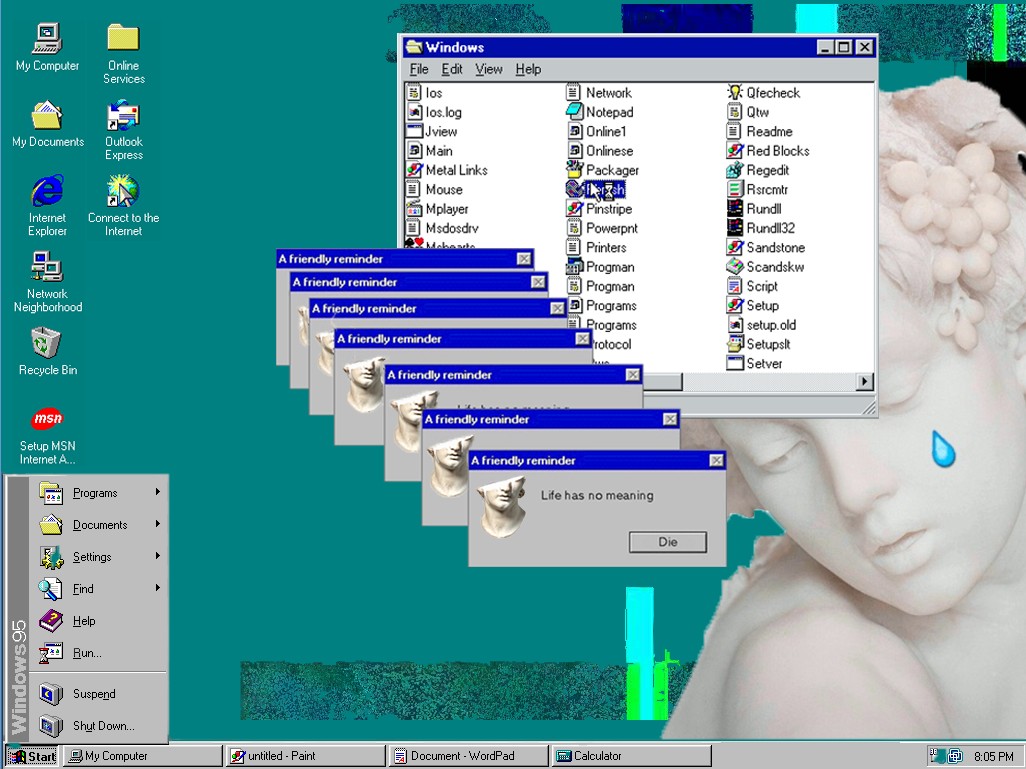The width and height of the screenshot is (1026, 769).
Task: Click the Qfecheck lightbulb icon
Action: (x=735, y=92)
